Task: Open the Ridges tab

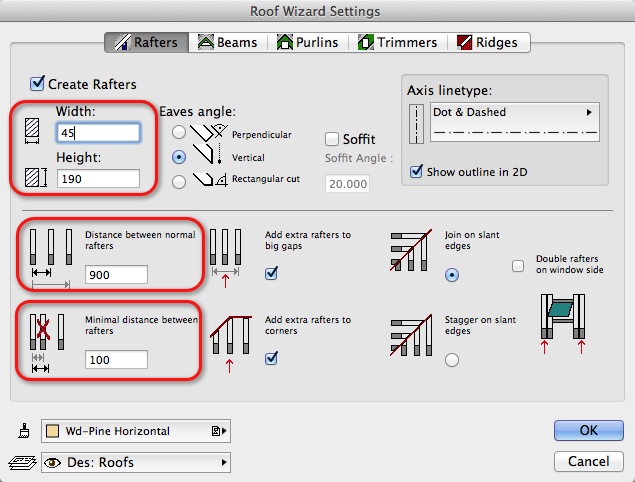Action: 488,43
